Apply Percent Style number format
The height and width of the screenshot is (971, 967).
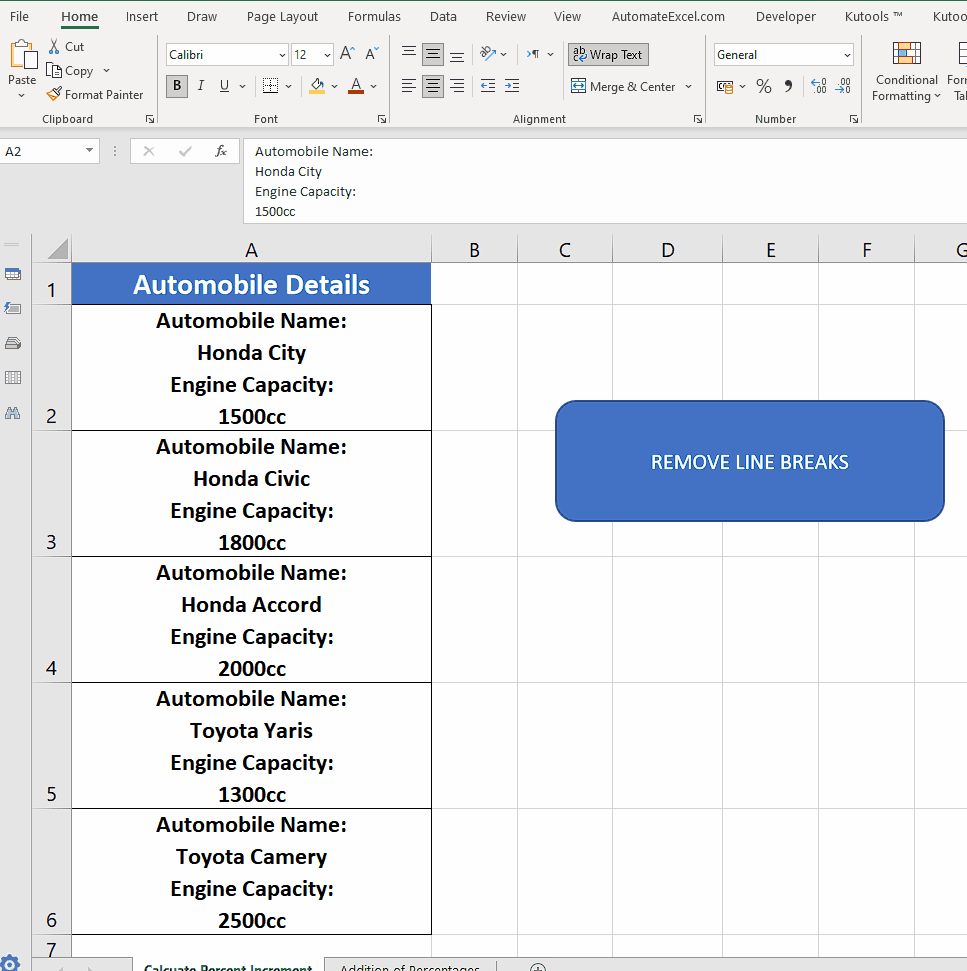[764, 86]
